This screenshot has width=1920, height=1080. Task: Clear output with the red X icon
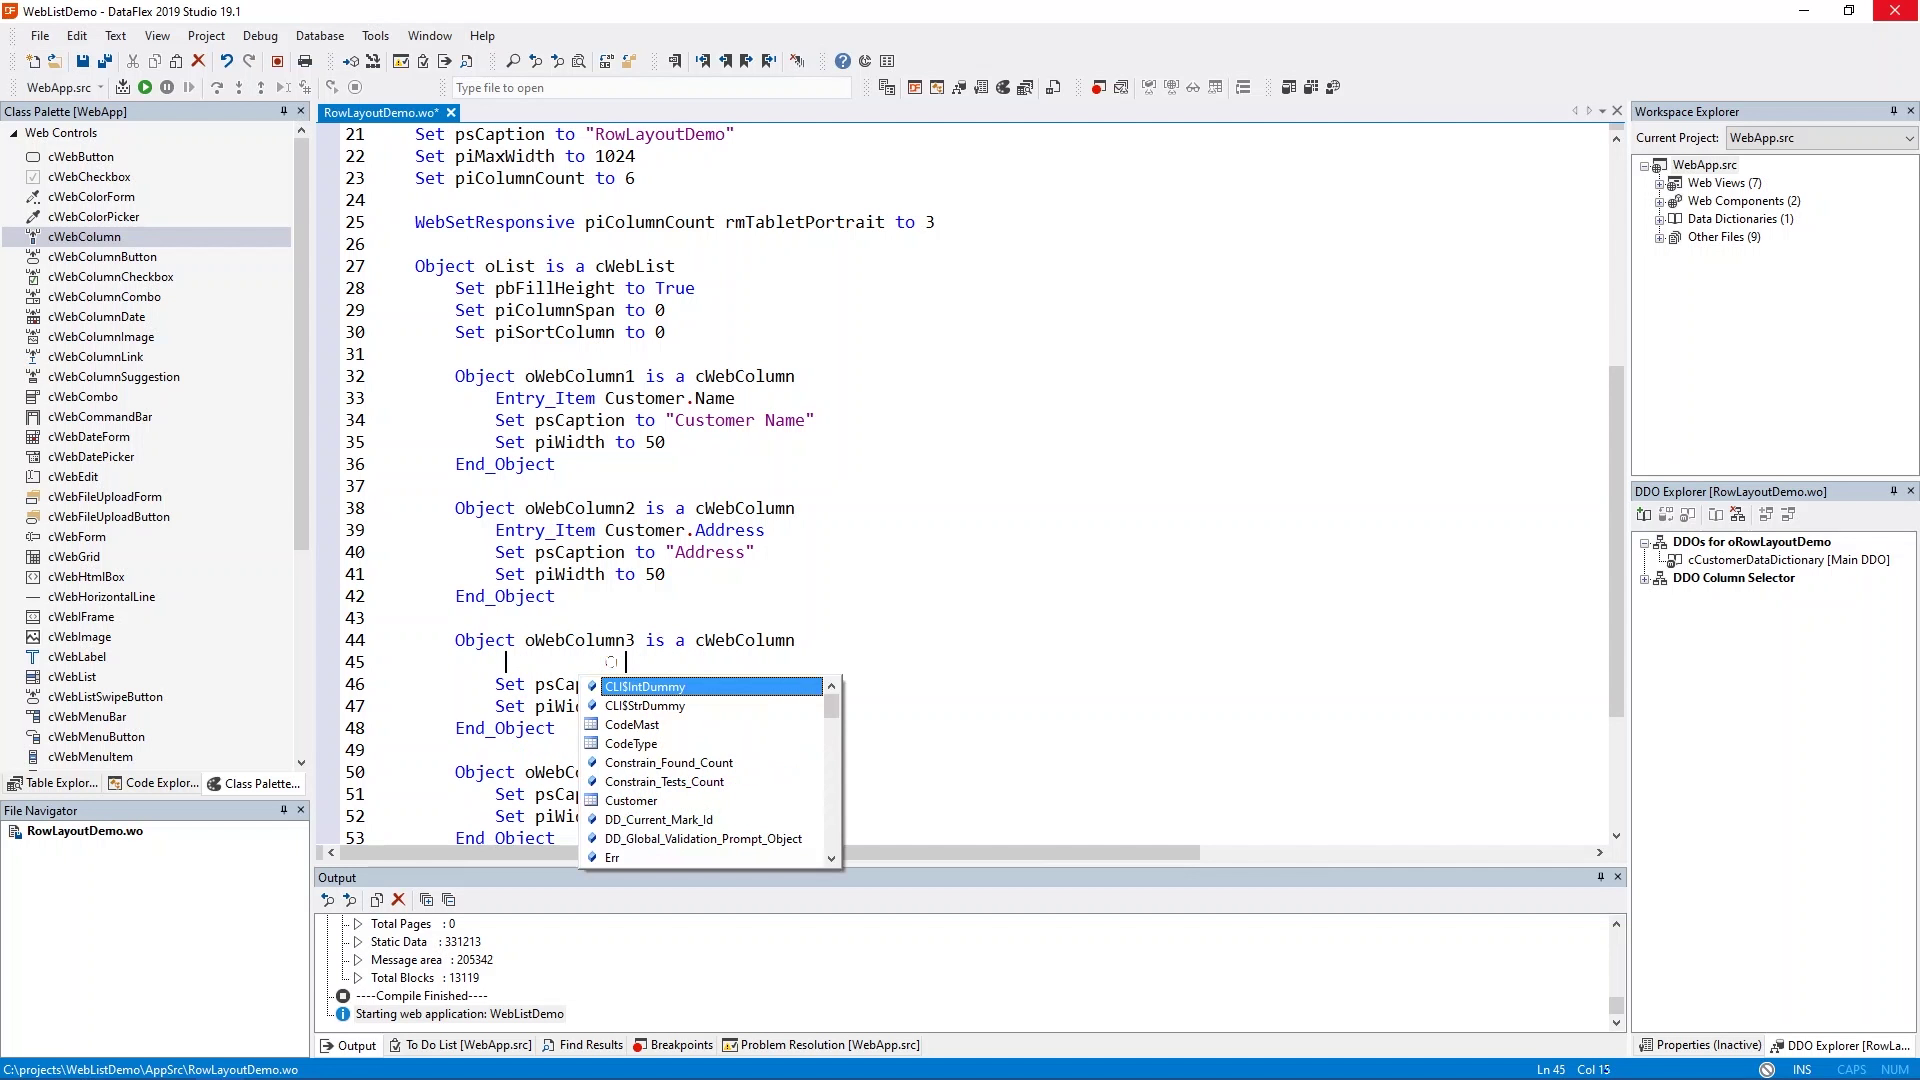(x=398, y=900)
